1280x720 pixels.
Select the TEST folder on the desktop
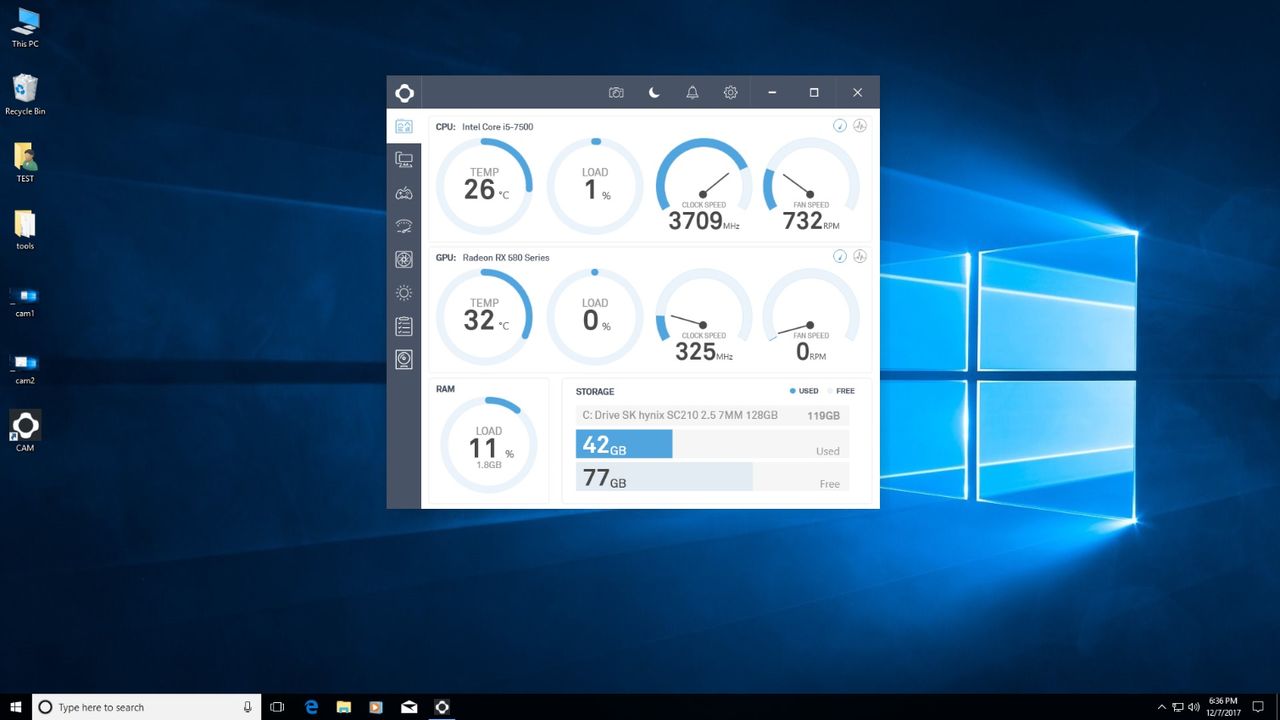point(25,162)
